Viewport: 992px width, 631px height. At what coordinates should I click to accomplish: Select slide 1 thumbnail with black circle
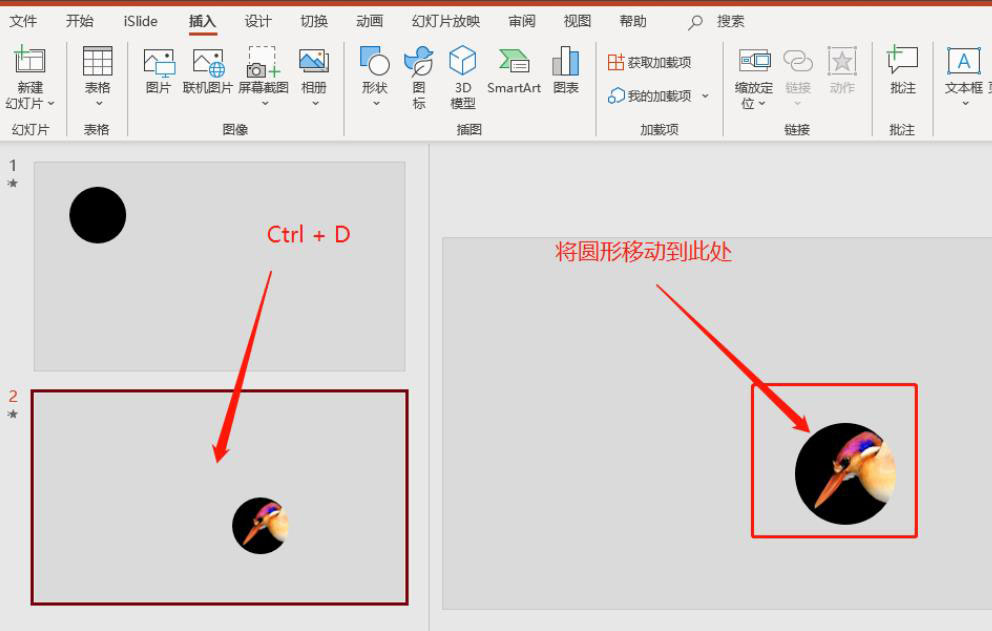click(x=219, y=266)
